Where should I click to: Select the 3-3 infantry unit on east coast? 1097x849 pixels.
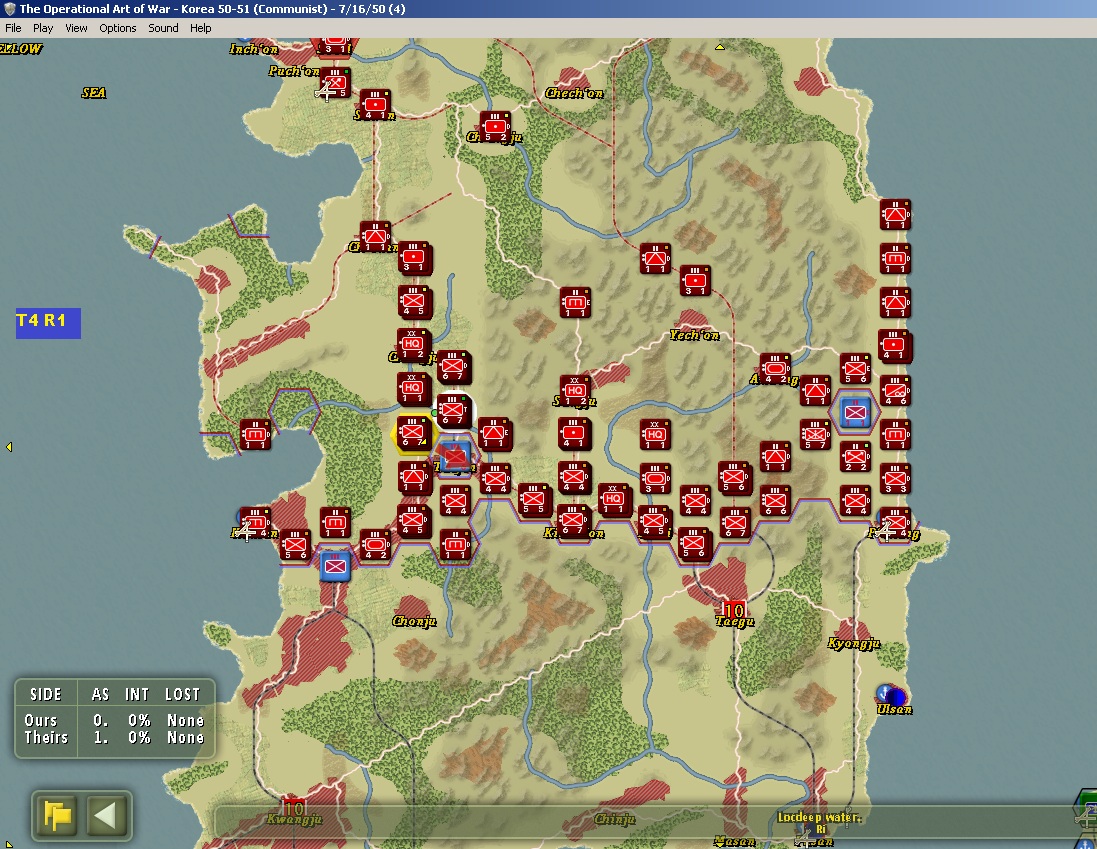tap(896, 480)
